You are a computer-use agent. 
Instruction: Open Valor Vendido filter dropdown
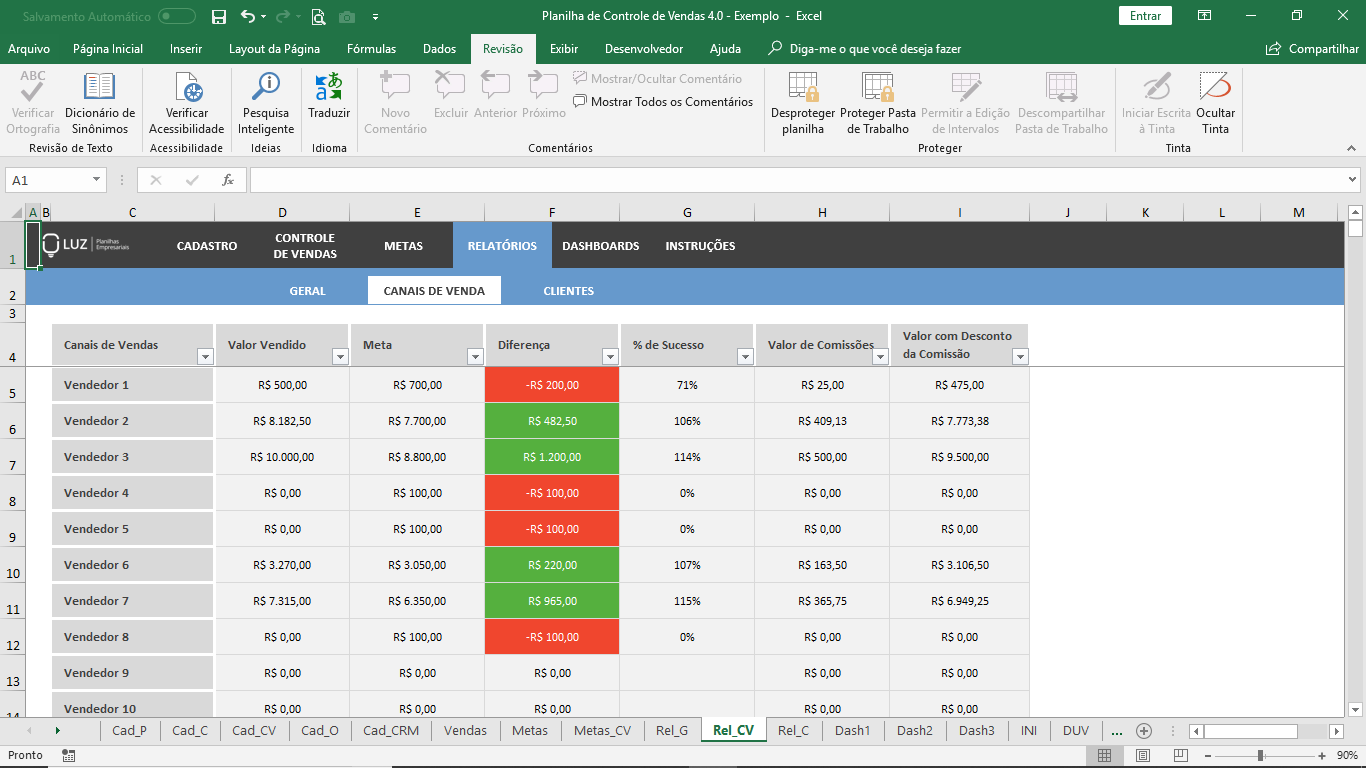click(x=340, y=356)
